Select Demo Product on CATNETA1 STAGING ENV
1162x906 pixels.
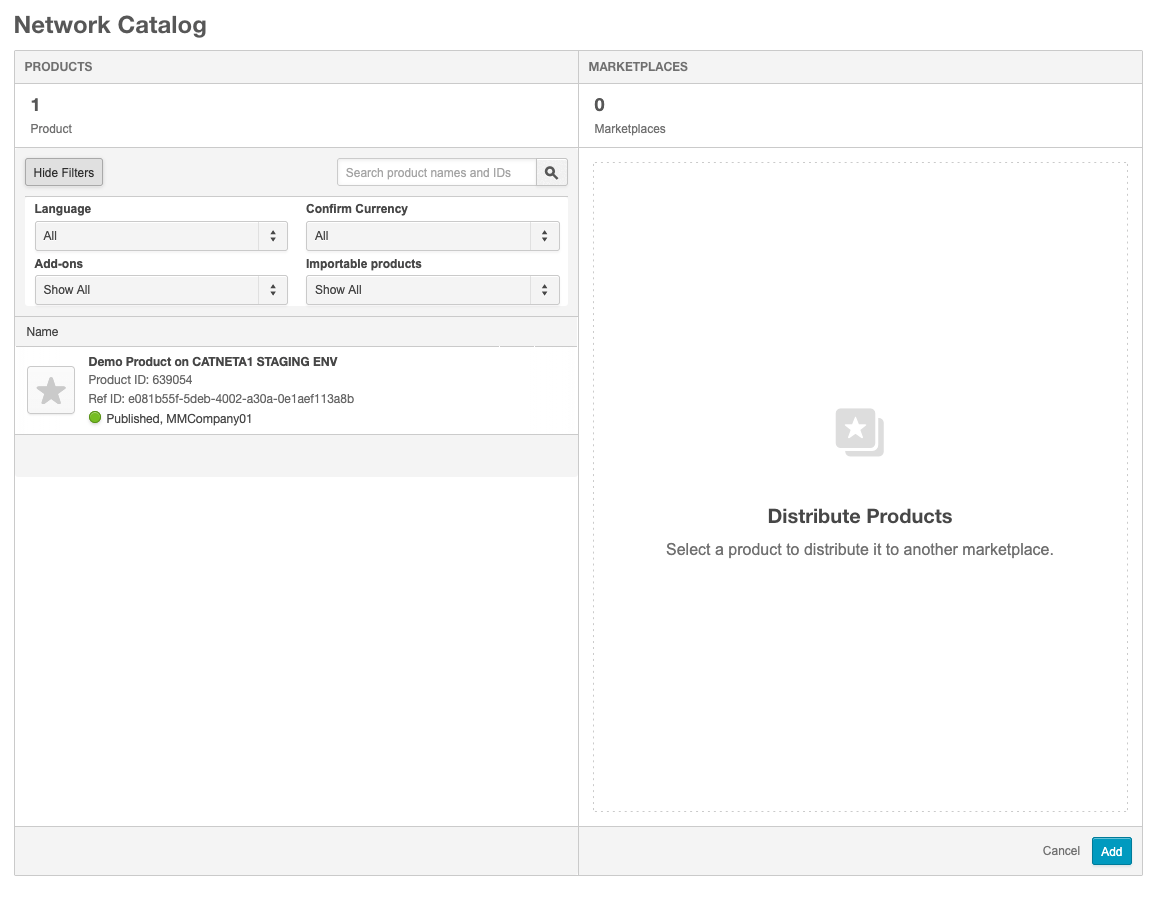[213, 362]
